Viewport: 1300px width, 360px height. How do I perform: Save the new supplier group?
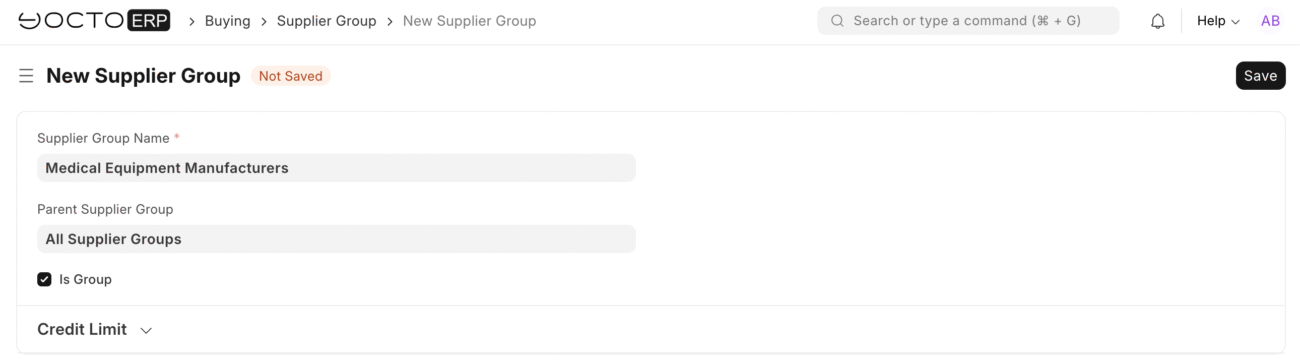click(1260, 76)
